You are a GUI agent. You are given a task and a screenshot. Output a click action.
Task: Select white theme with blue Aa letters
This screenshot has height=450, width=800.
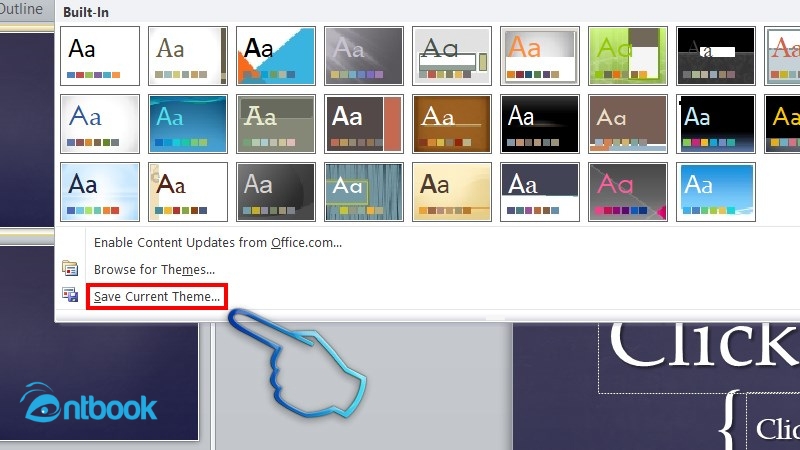(99, 123)
